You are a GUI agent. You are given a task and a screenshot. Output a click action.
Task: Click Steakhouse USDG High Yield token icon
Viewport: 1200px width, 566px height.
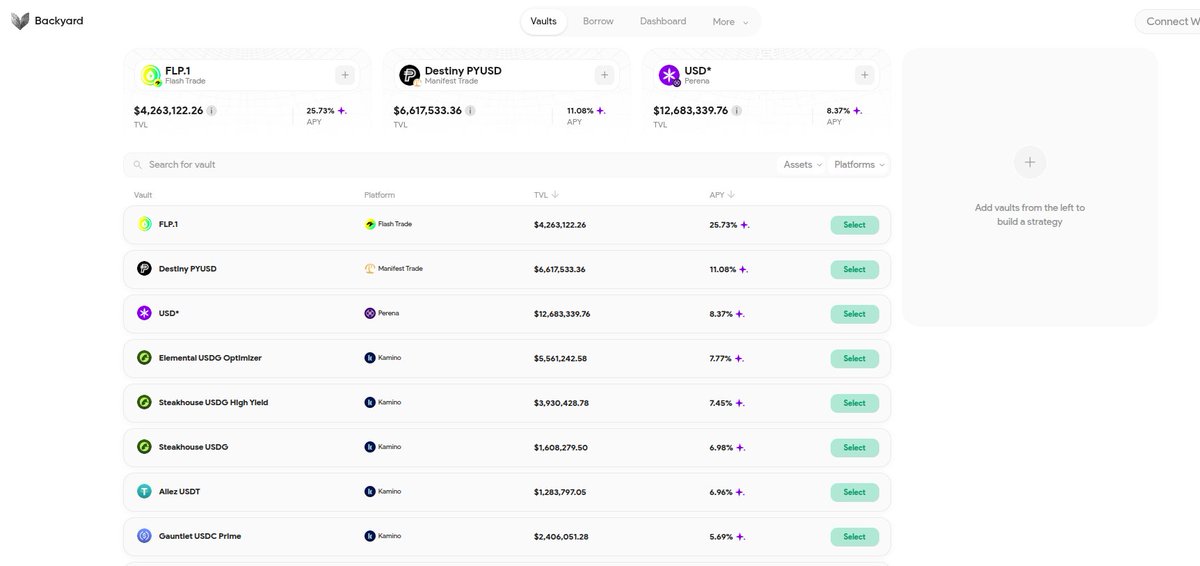coord(144,403)
